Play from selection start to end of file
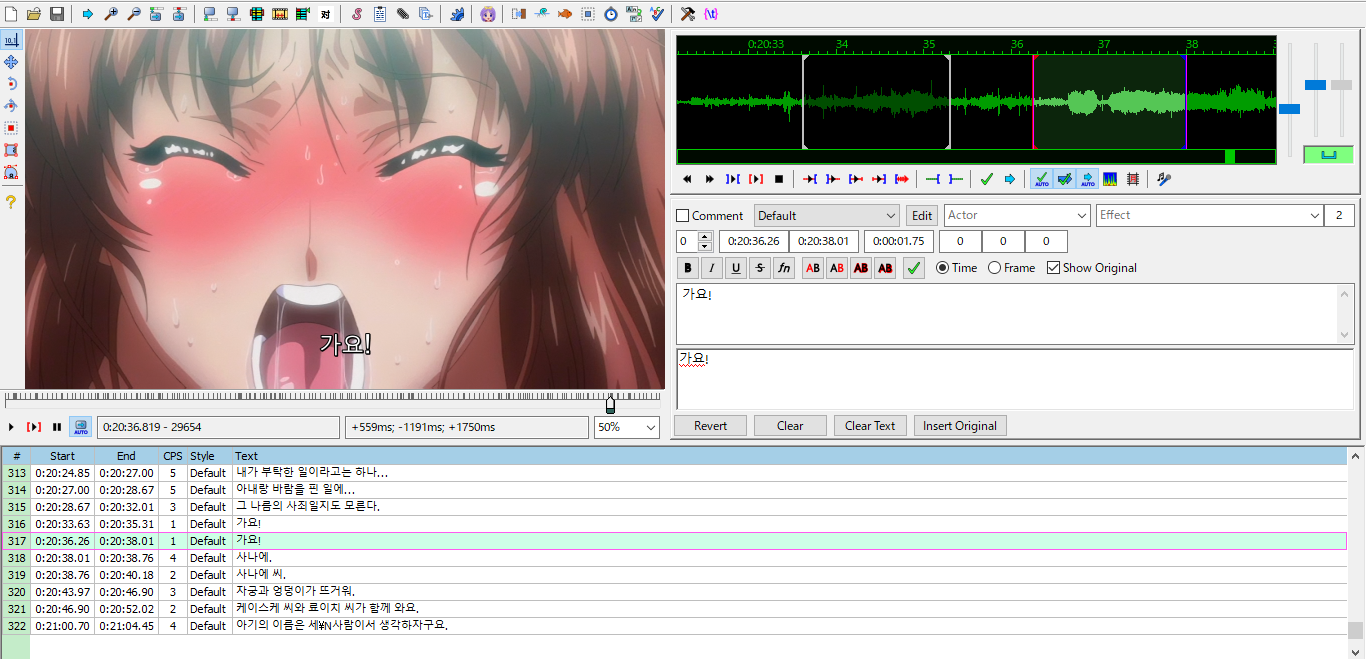The width and height of the screenshot is (1366, 659). point(902,179)
